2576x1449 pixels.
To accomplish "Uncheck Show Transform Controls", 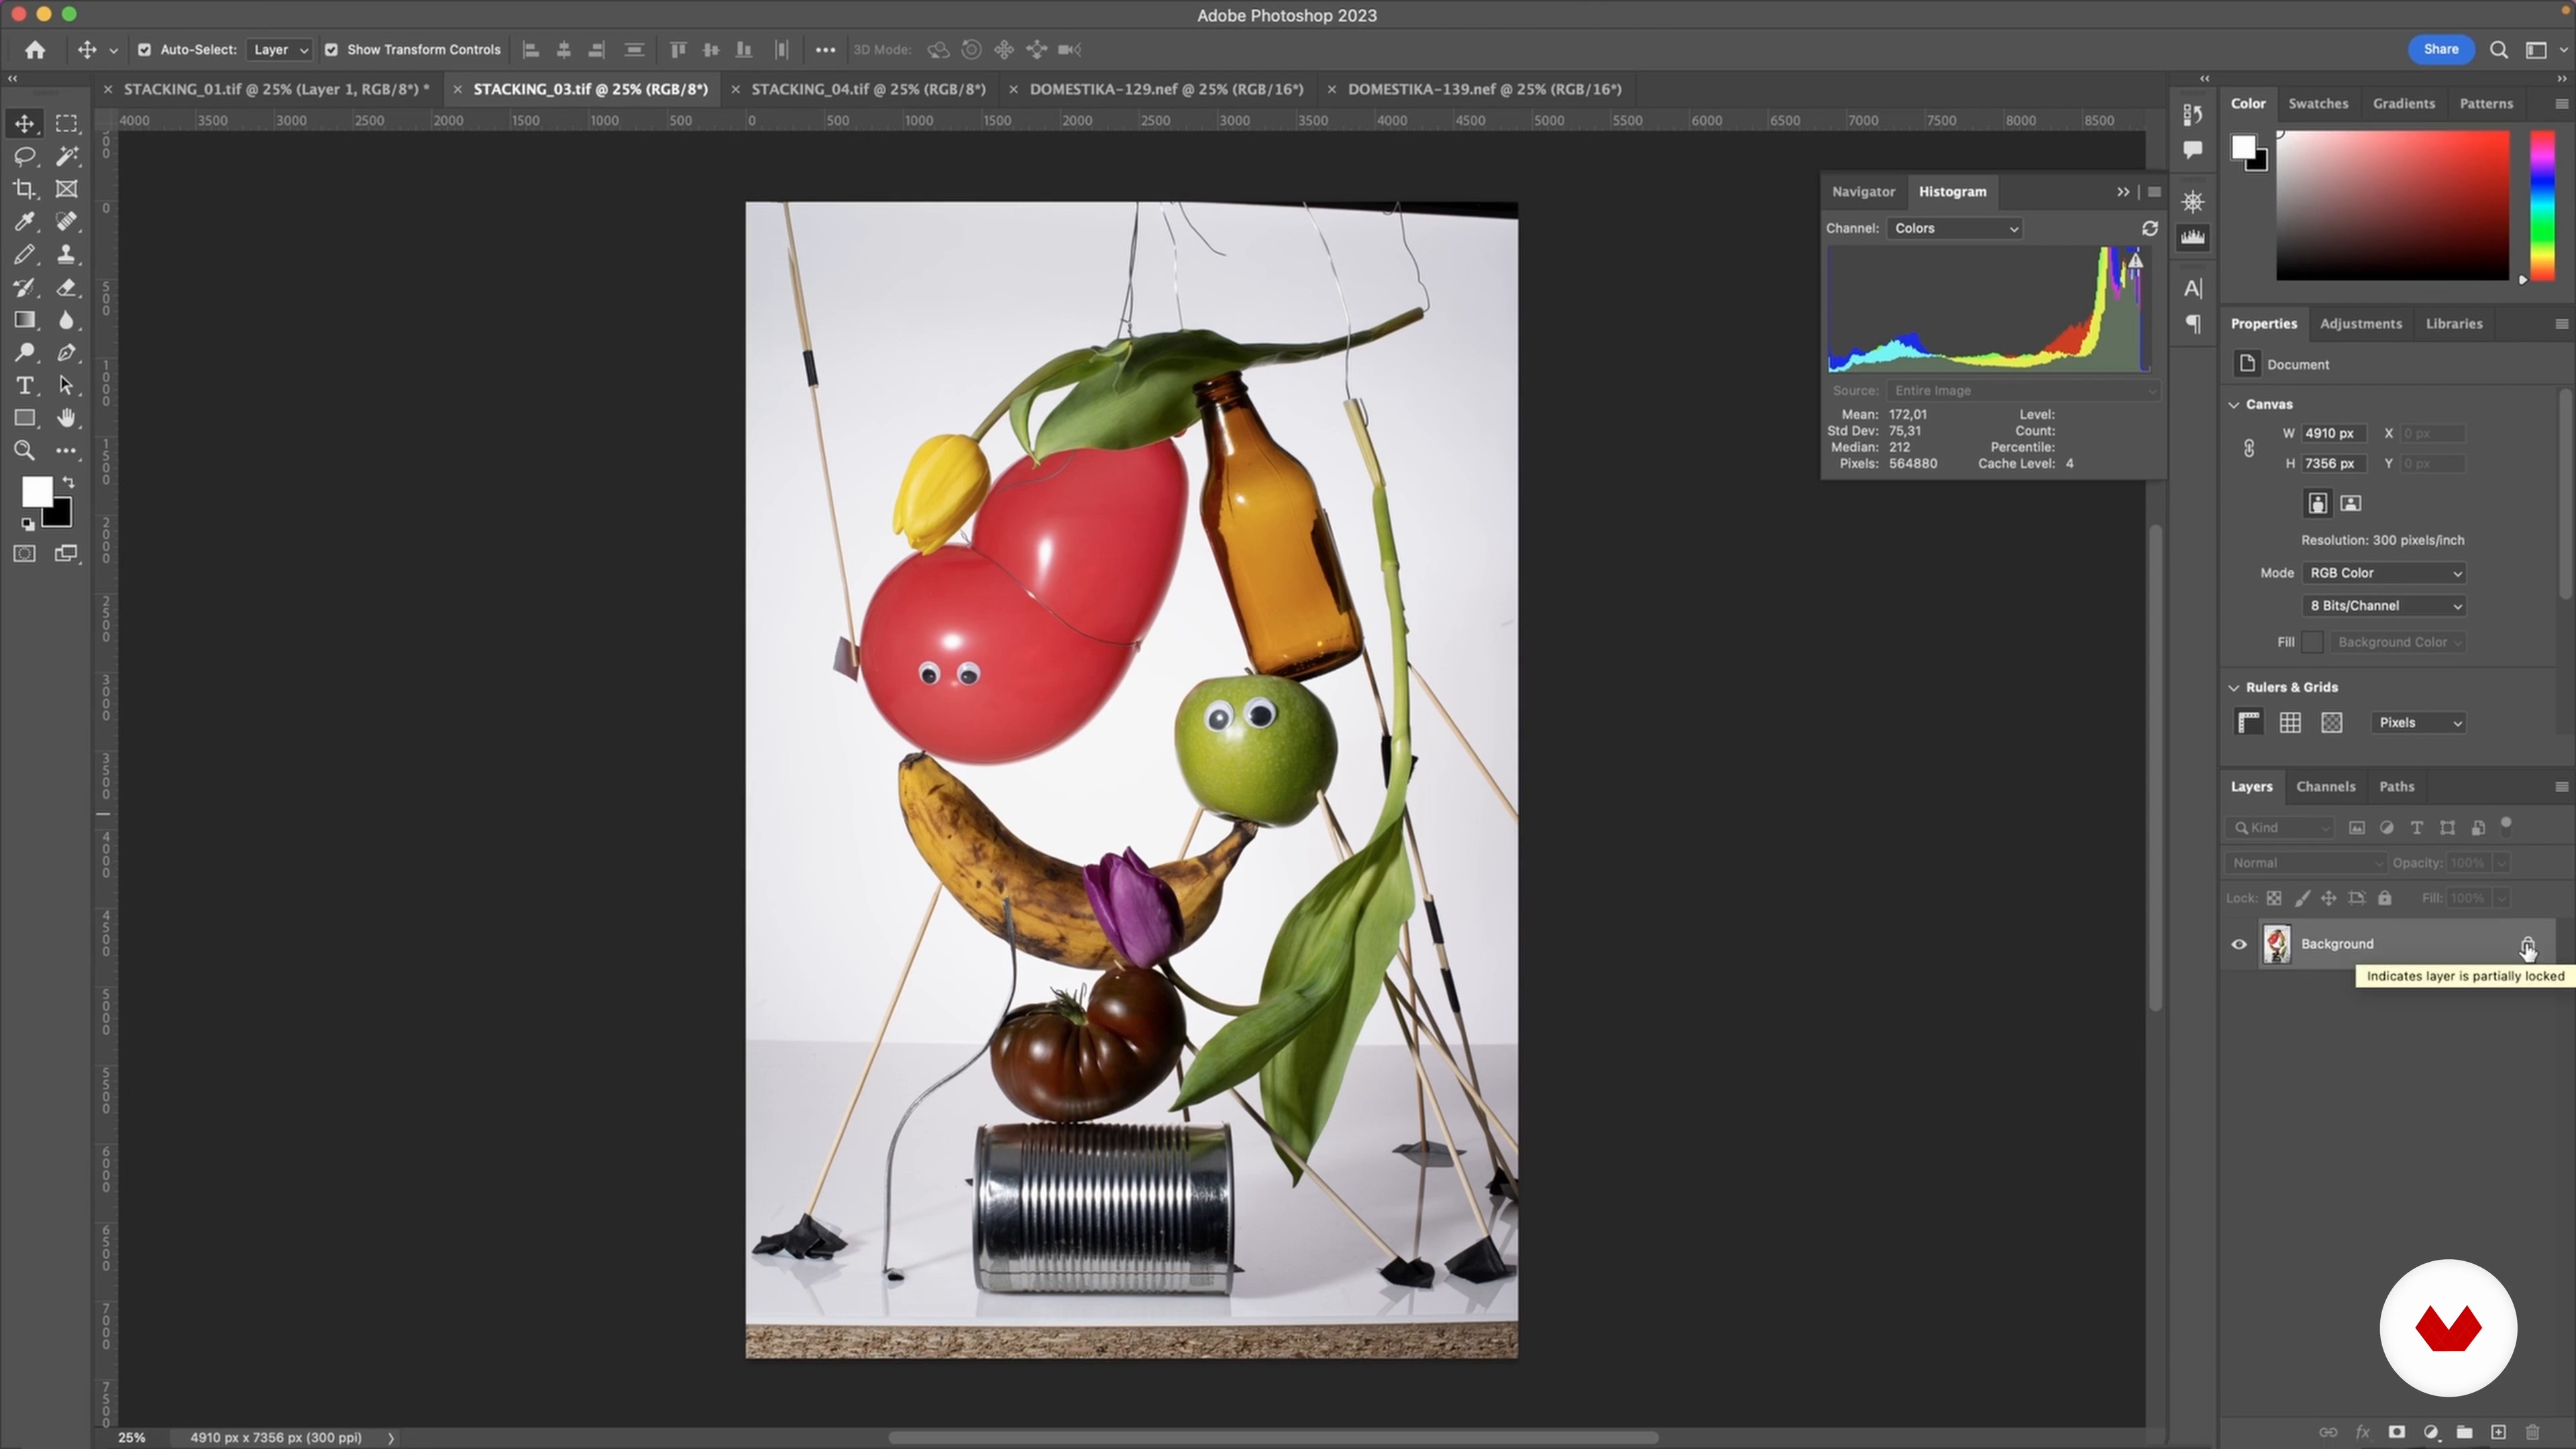I will (x=331, y=50).
